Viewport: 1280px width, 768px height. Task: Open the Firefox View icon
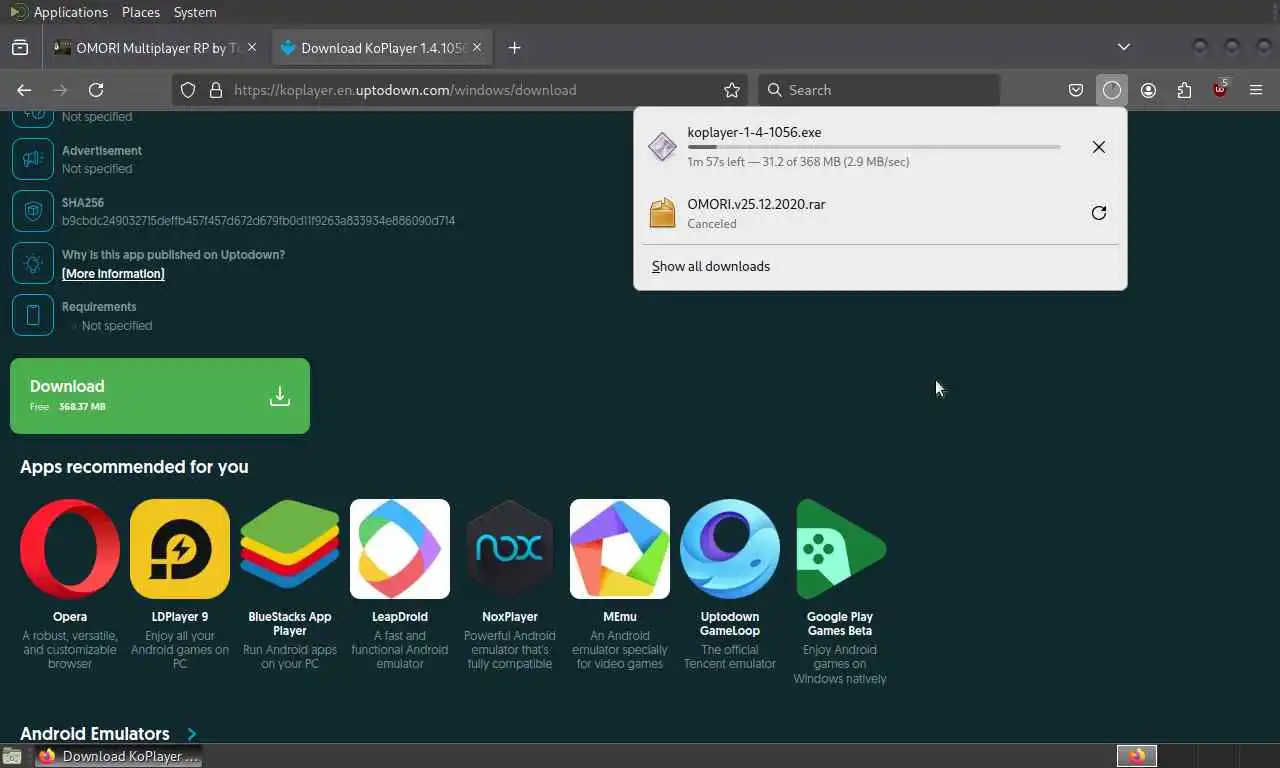point(20,48)
